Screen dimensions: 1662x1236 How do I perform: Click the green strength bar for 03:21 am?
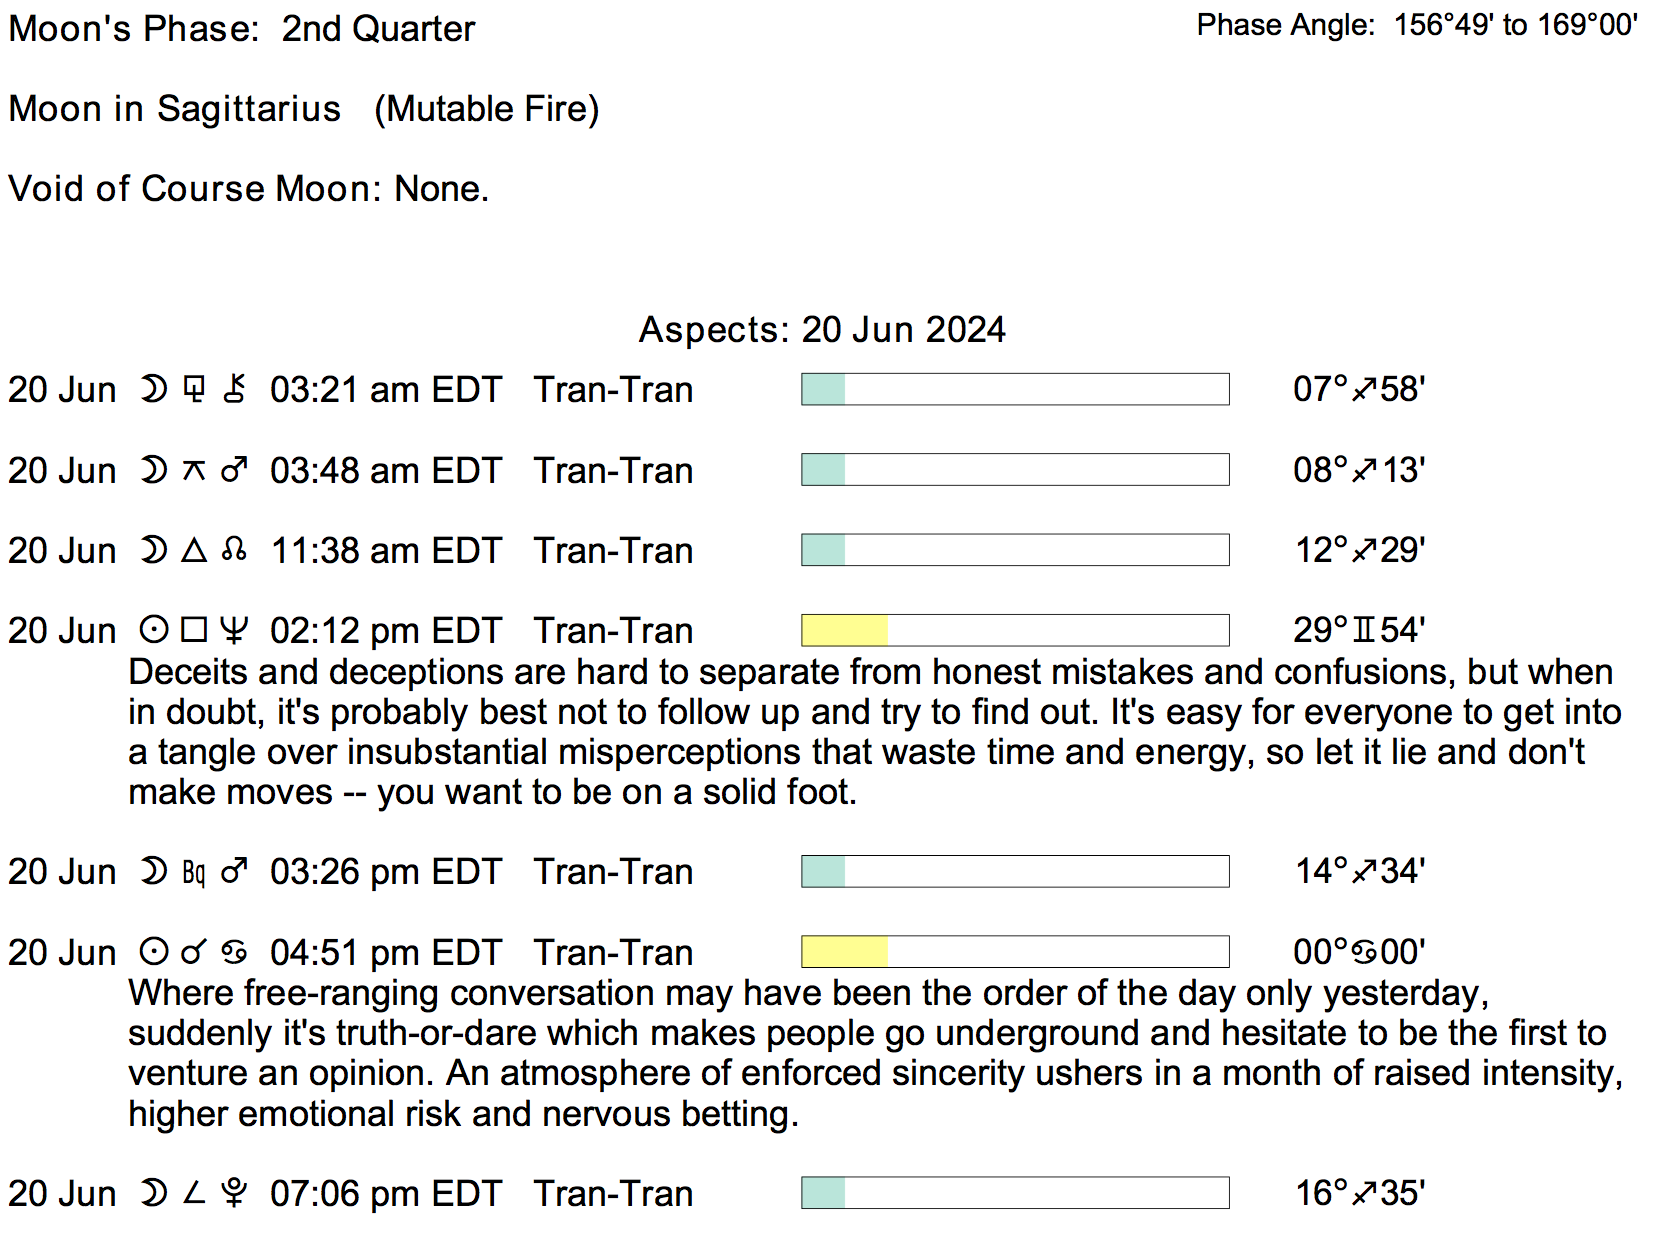pyautogui.click(x=824, y=389)
